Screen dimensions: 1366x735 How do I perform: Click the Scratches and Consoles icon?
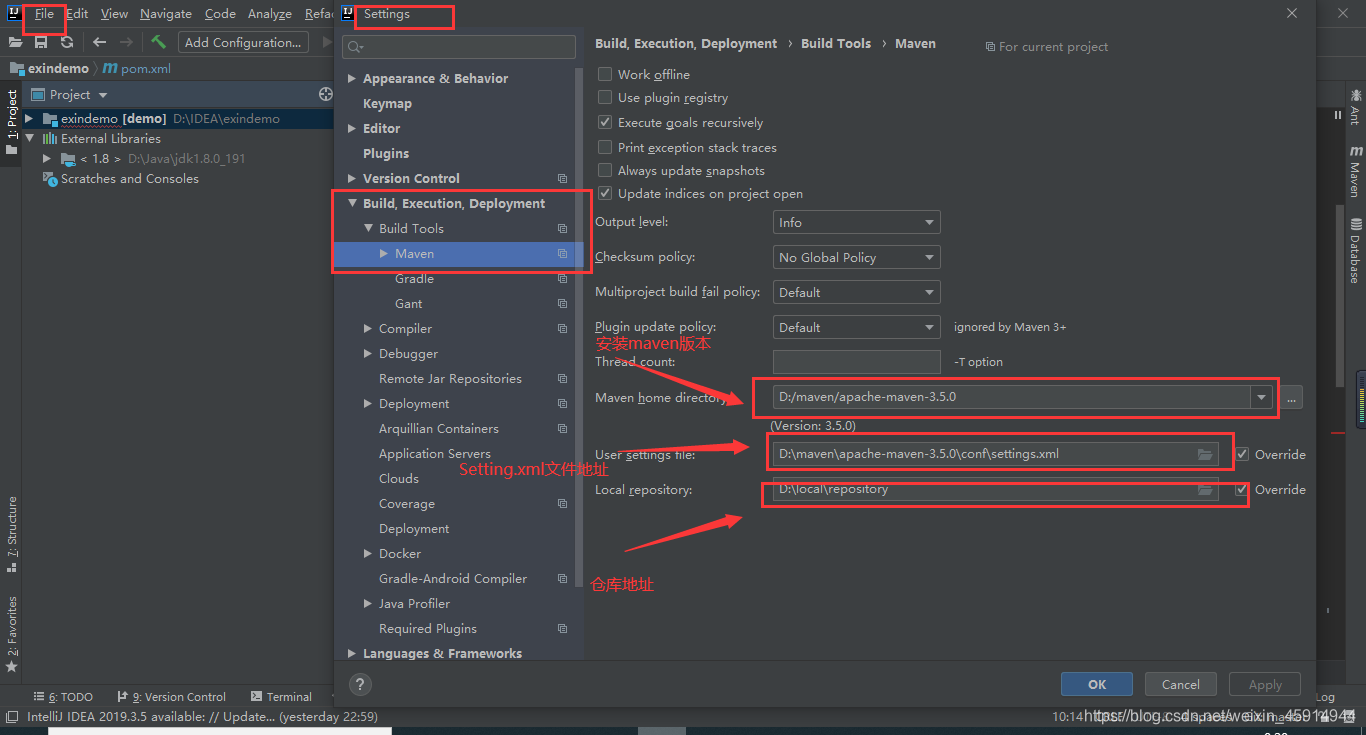coord(50,178)
